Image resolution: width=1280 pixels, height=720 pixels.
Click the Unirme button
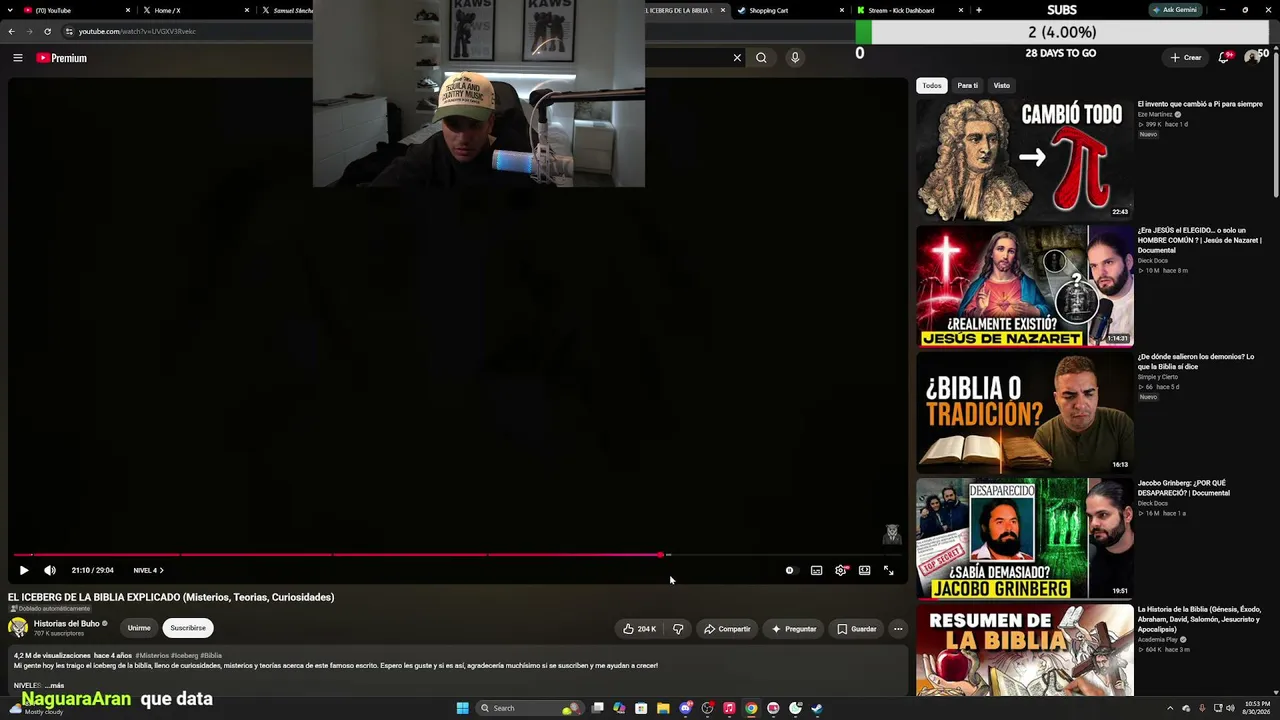(139, 628)
